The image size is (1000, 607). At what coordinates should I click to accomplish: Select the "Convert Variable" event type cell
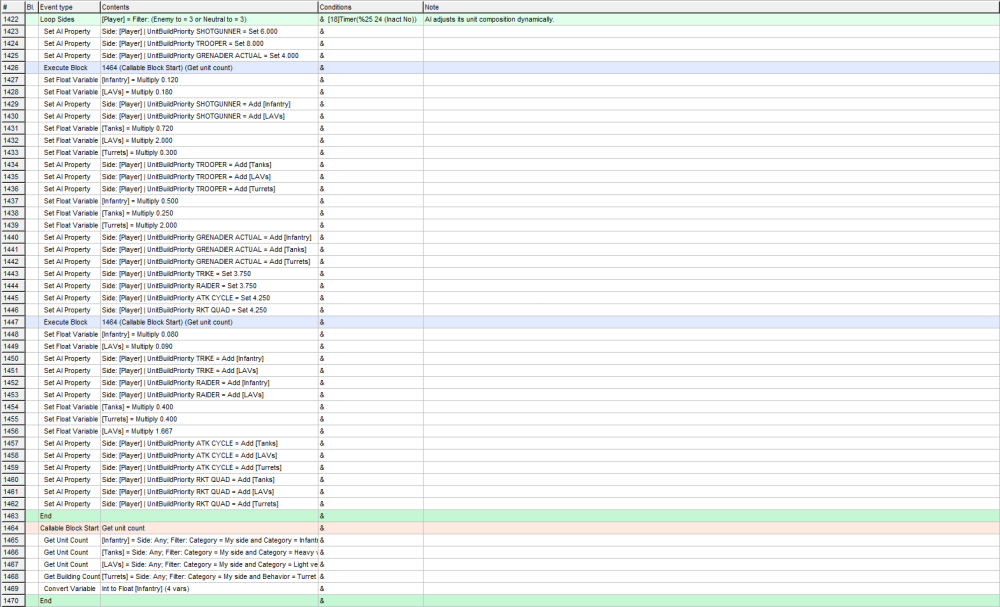click(69, 589)
